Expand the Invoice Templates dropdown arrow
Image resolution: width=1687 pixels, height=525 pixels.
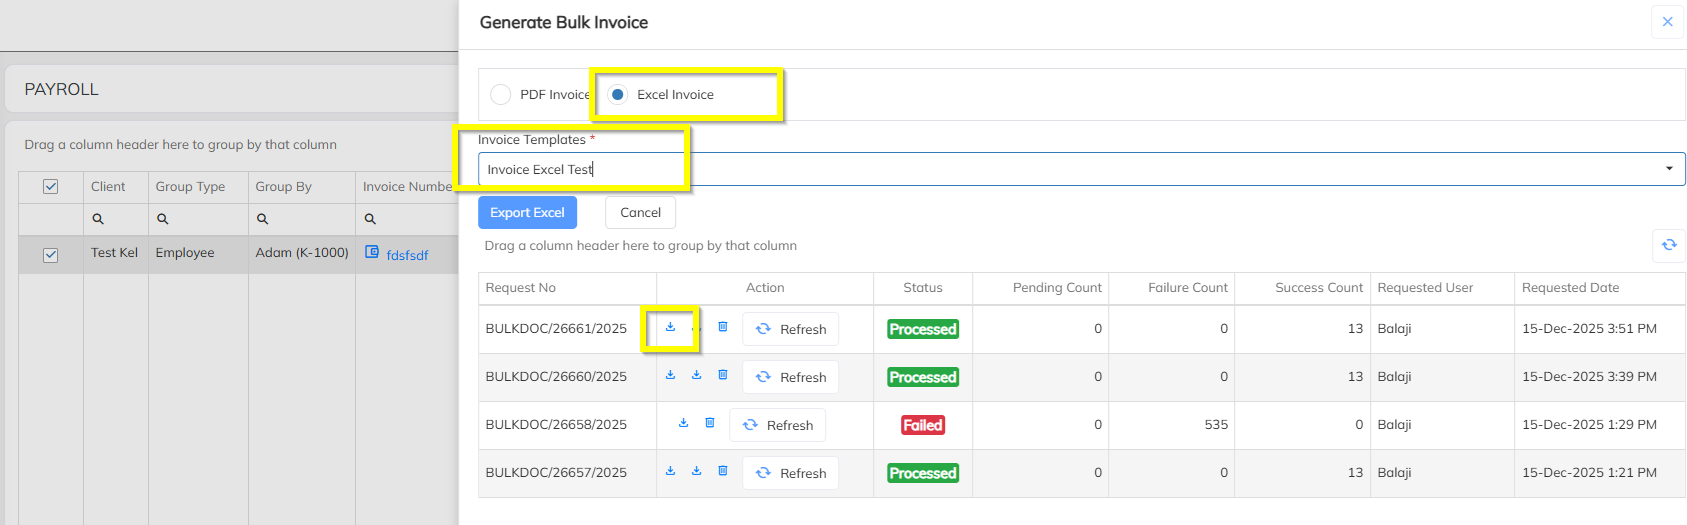[x=1668, y=169]
